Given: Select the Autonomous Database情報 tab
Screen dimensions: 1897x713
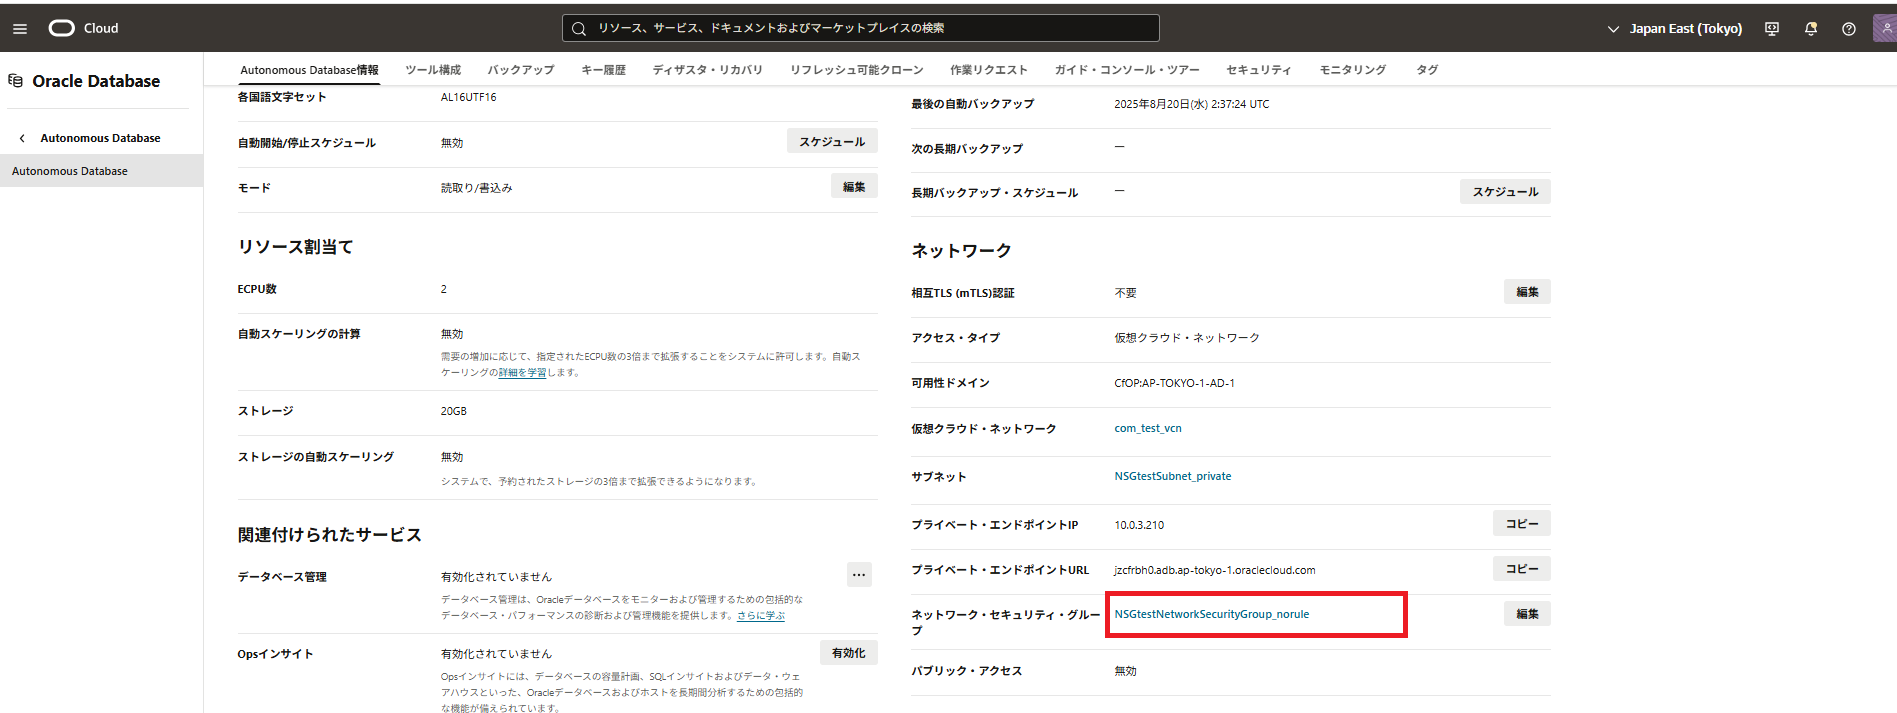Looking at the screenshot, I should (x=309, y=70).
